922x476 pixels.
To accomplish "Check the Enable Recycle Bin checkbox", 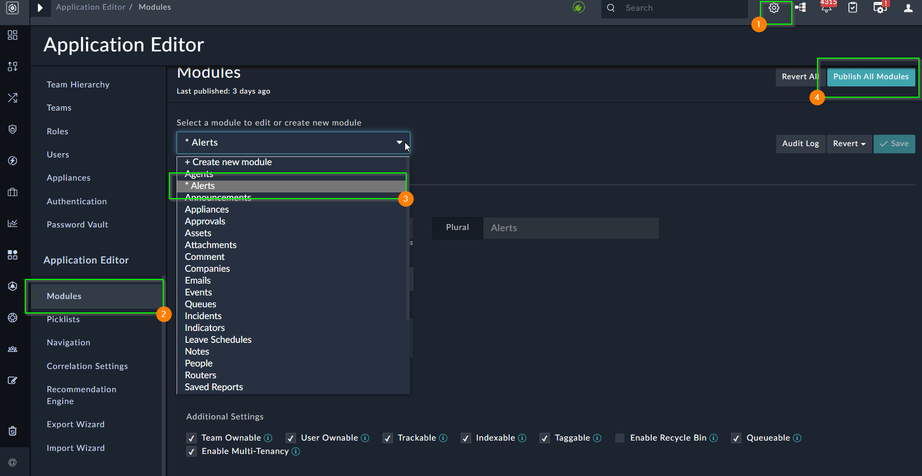I will 620,438.
